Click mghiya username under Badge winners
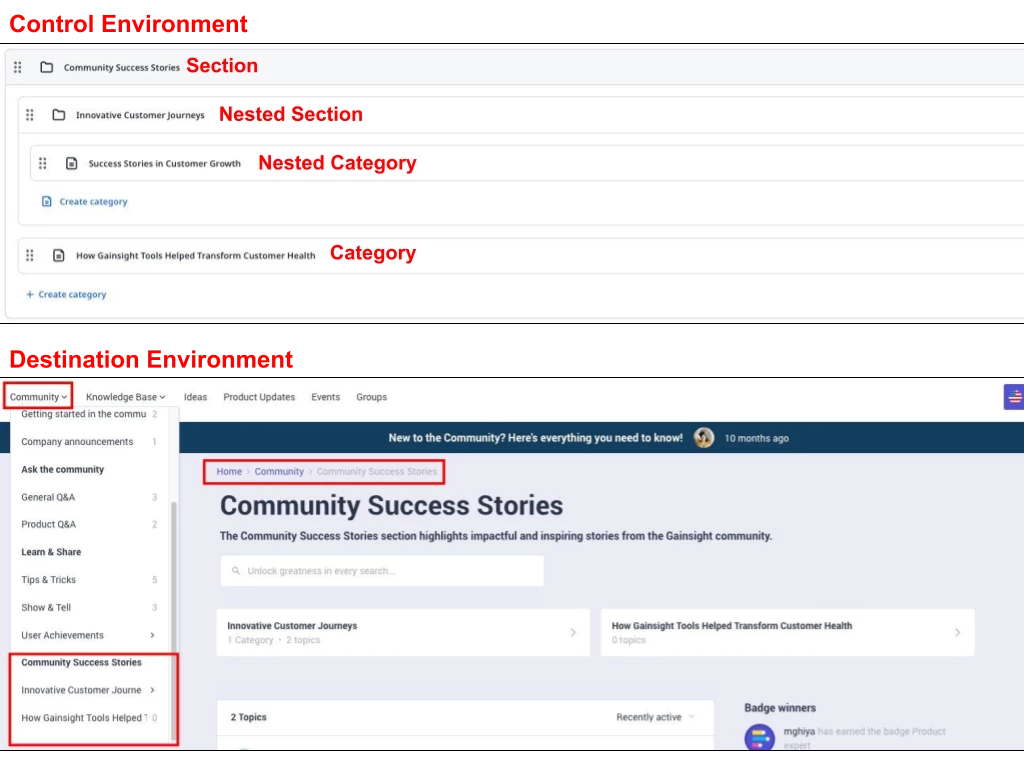The height and width of the screenshot is (768, 1024). point(799,731)
